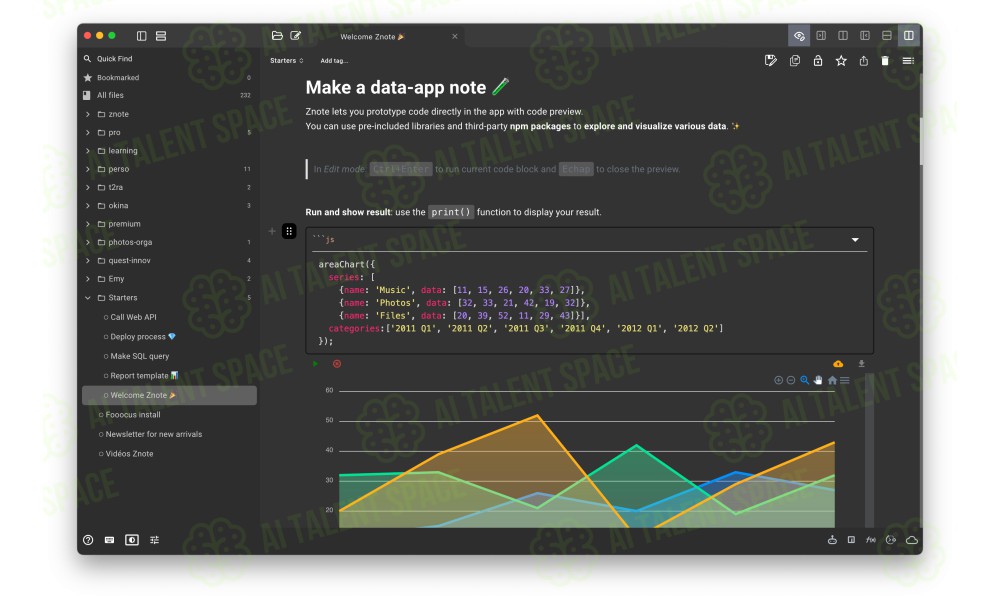Screen dimensions: 1000x600
Task: Click the AI robot icon
Action: coord(832,540)
